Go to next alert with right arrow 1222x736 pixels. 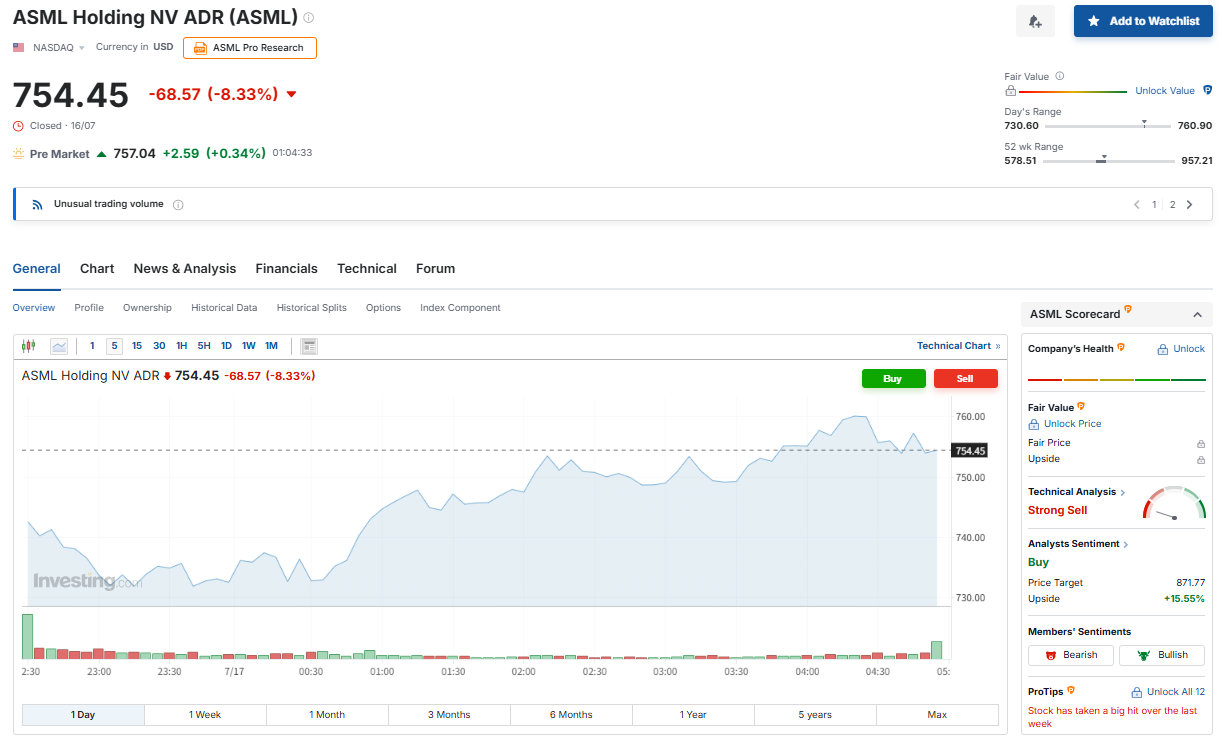[x=1189, y=204]
